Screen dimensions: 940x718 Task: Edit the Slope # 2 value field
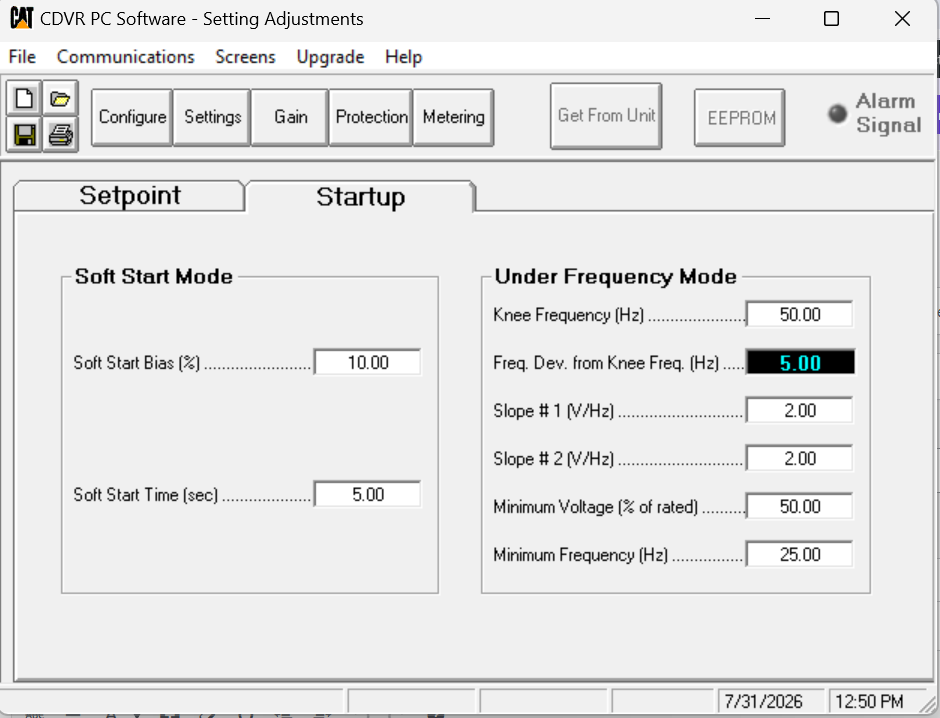[x=800, y=458]
